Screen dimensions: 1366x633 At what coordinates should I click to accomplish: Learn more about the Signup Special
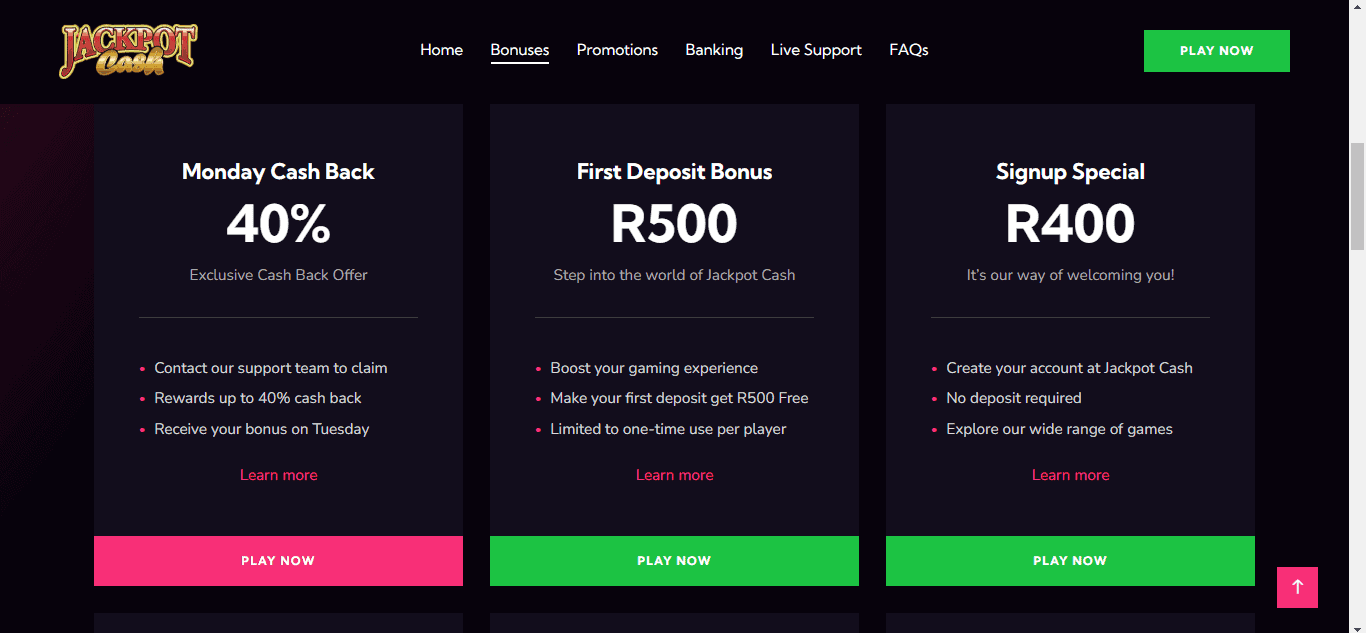point(1070,474)
